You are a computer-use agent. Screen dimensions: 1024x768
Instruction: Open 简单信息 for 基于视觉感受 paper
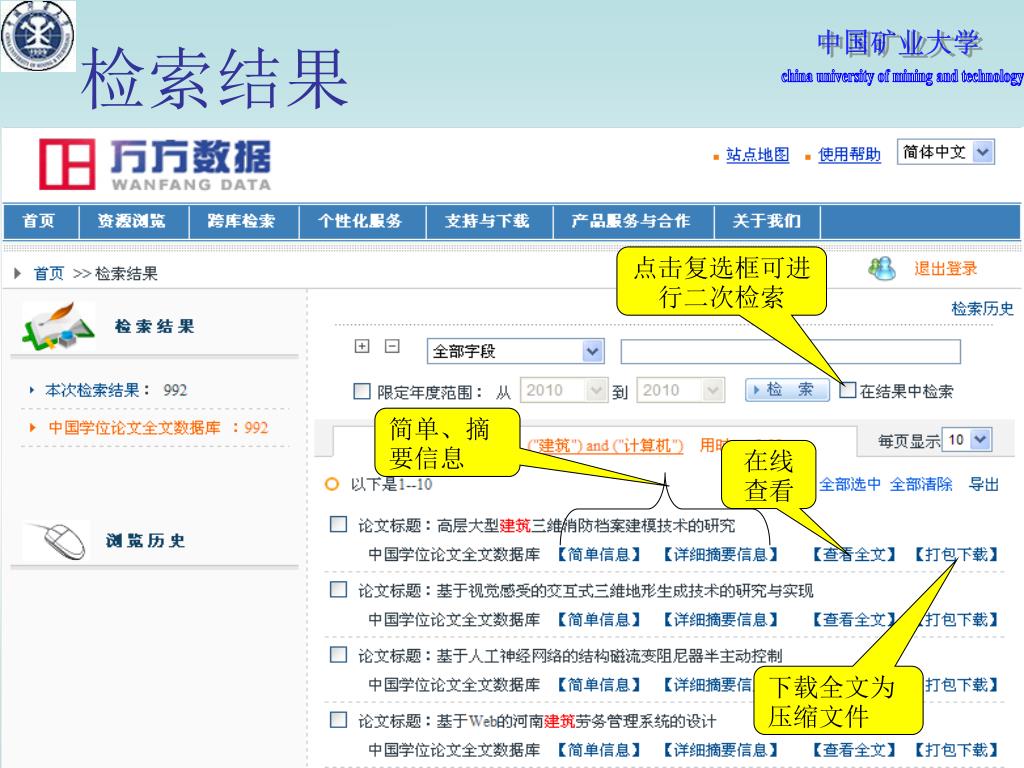pos(598,620)
